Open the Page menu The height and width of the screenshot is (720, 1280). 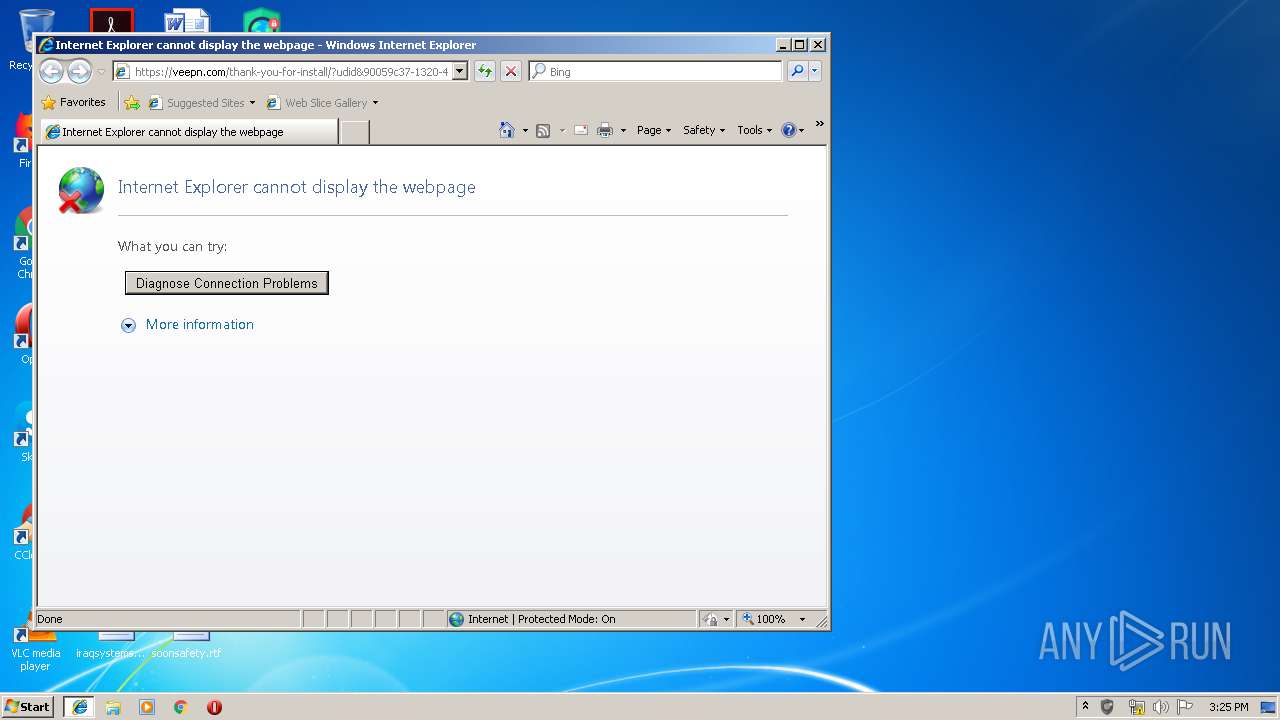[654, 130]
